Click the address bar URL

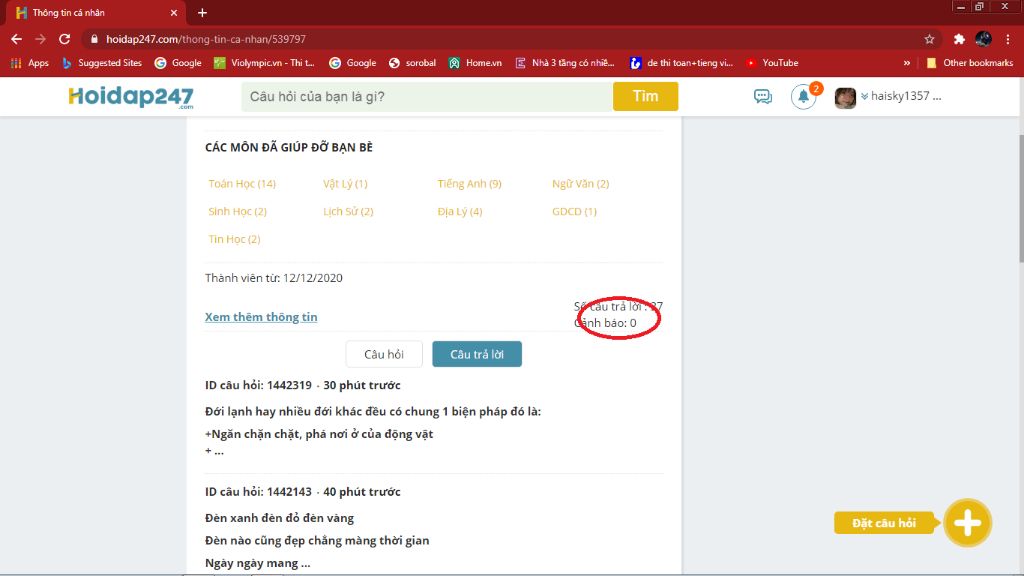tap(206, 39)
